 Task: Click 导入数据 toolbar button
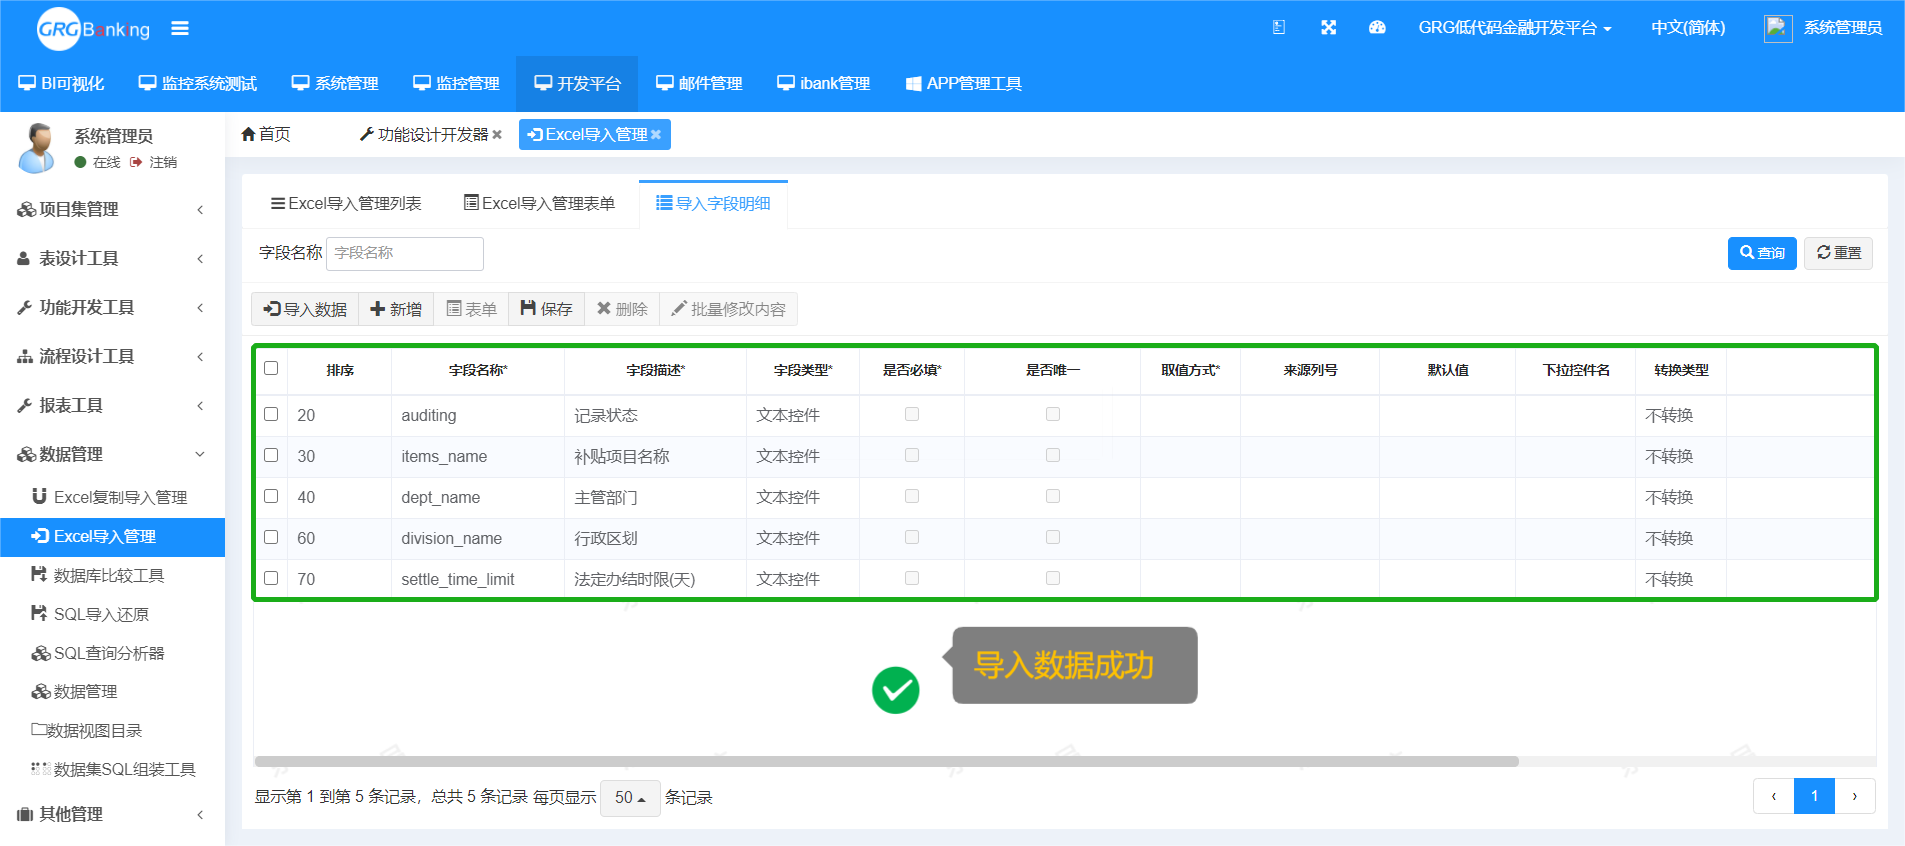tap(305, 309)
